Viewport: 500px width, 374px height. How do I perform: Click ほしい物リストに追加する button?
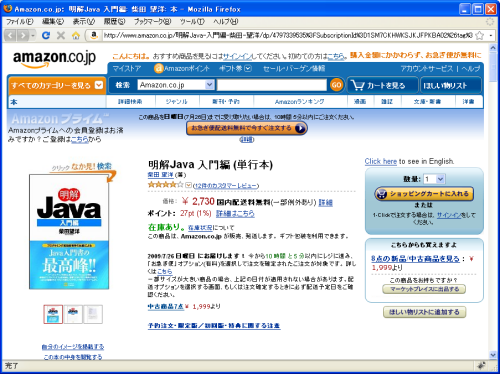[x=424, y=312]
